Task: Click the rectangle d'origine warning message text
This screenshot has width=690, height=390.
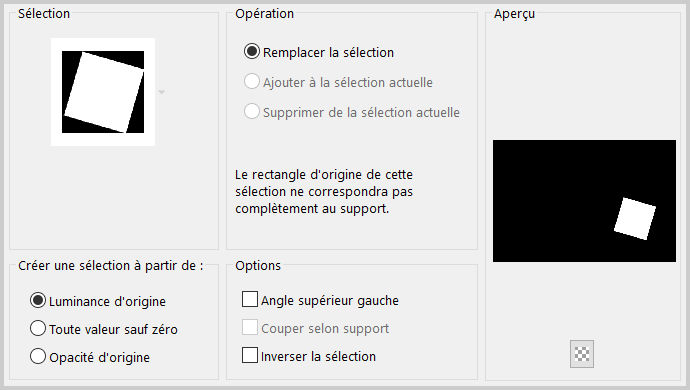Action: 324,191
